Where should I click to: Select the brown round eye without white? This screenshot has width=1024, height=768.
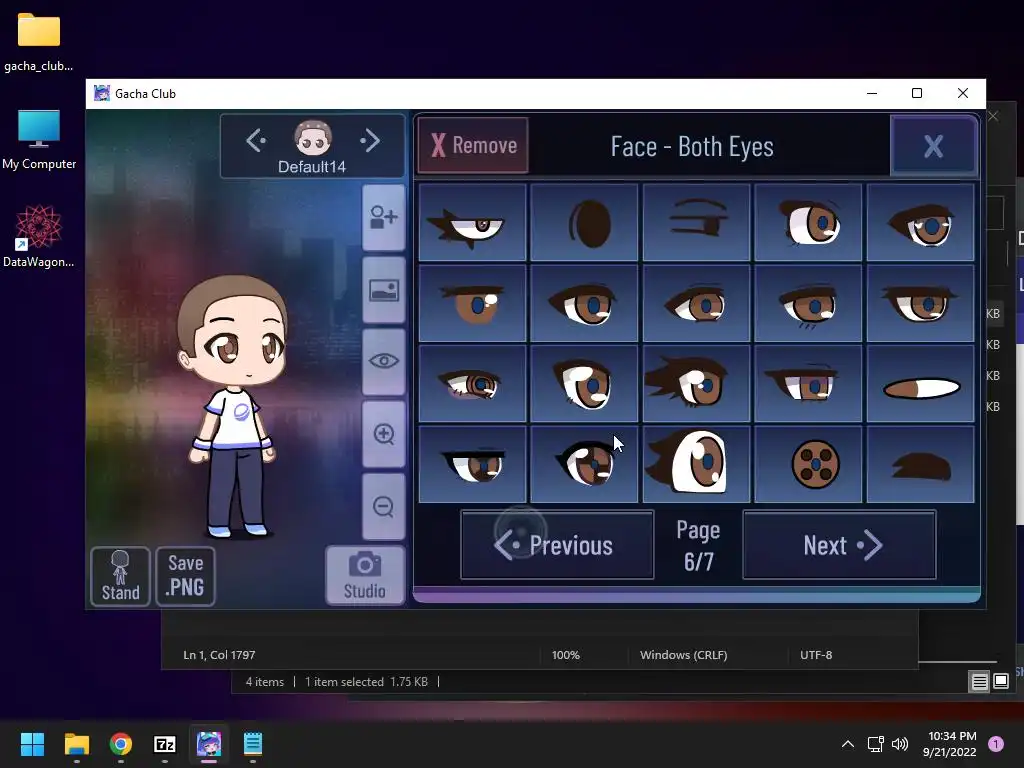(x=472, y=303)
